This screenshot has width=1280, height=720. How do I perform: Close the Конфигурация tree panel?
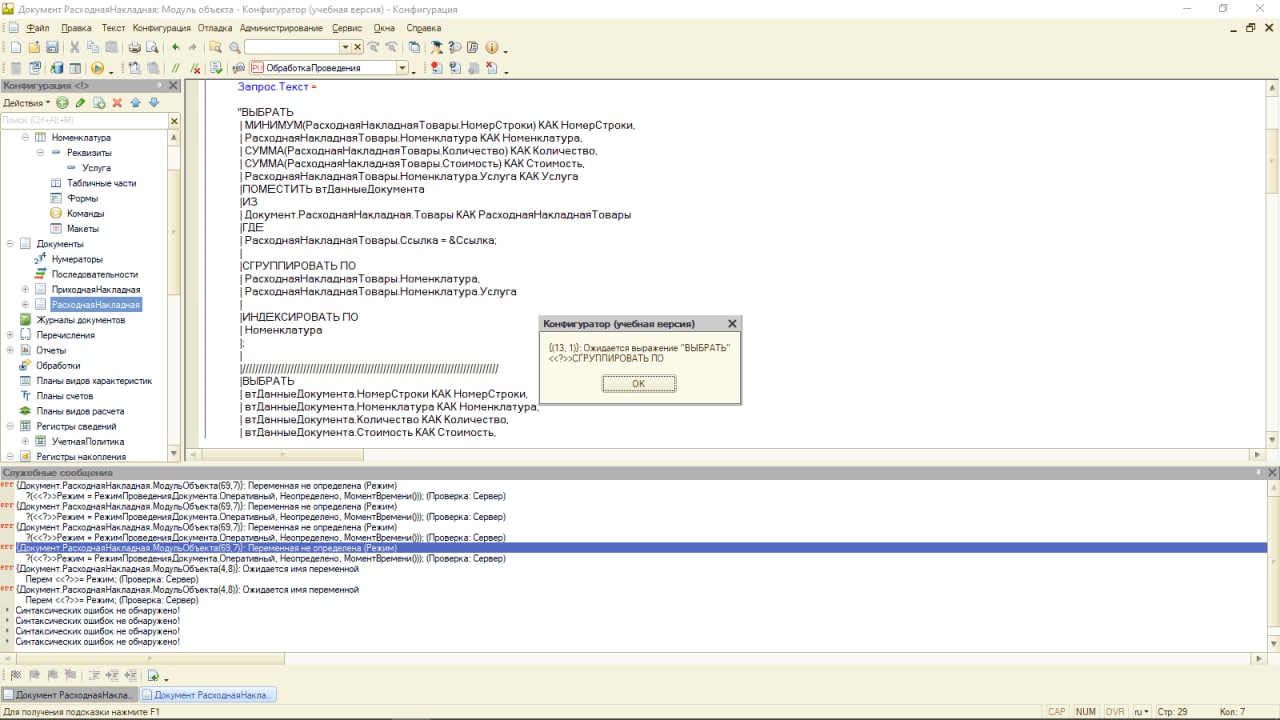click(x=173, y=86)
